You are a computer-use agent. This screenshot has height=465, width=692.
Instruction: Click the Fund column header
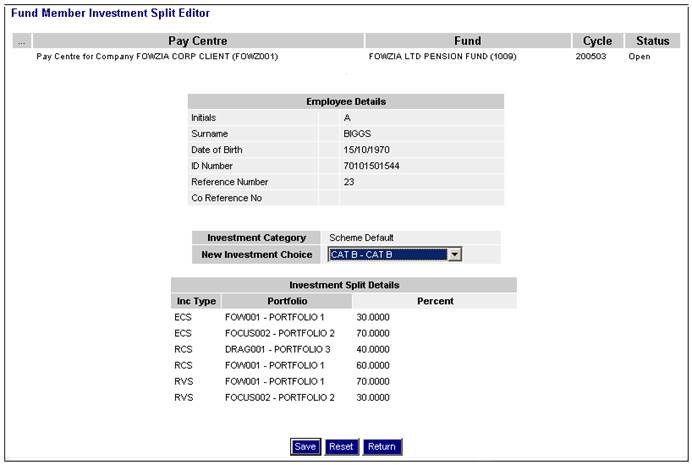[468, 41]
